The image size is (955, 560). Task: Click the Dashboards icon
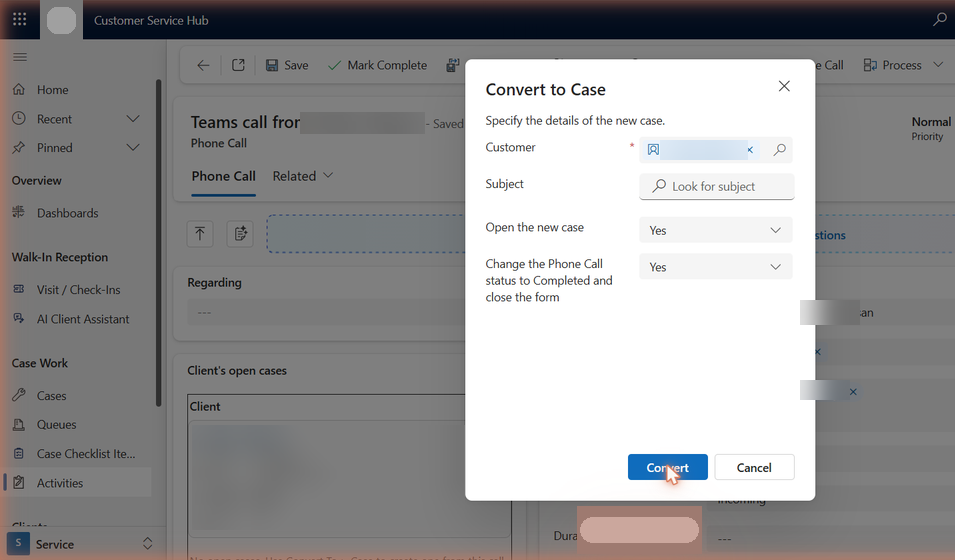(x=19, y=212)
